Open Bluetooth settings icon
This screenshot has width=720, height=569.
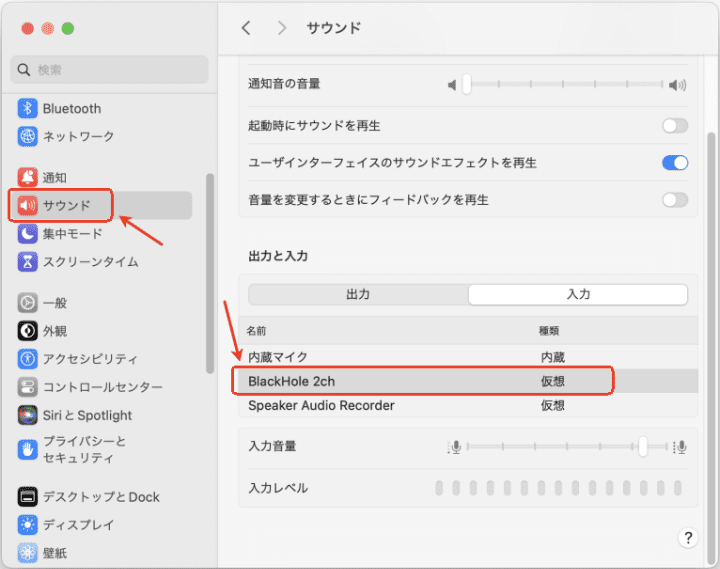pos(28,108)
